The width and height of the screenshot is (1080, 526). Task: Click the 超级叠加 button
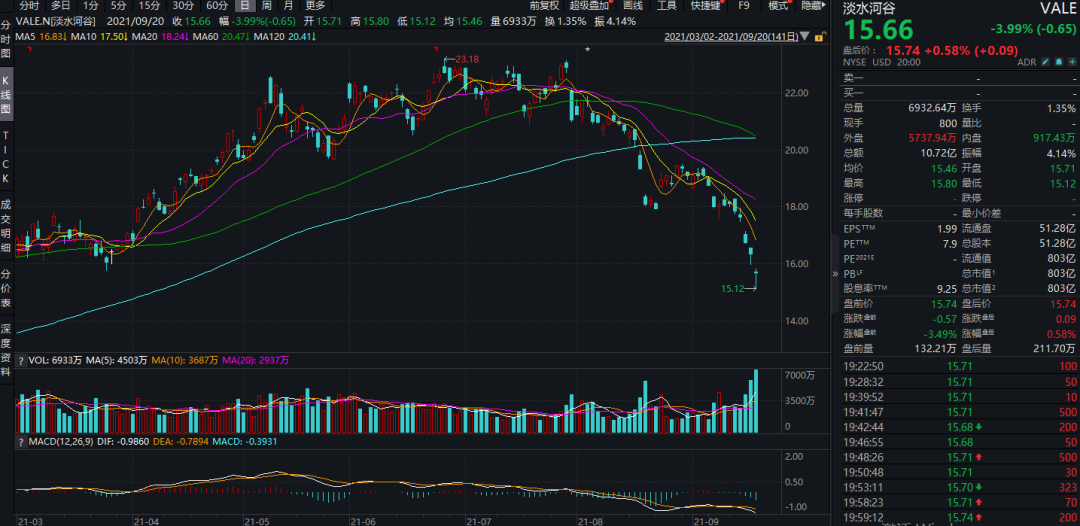(x=589, y=6)
